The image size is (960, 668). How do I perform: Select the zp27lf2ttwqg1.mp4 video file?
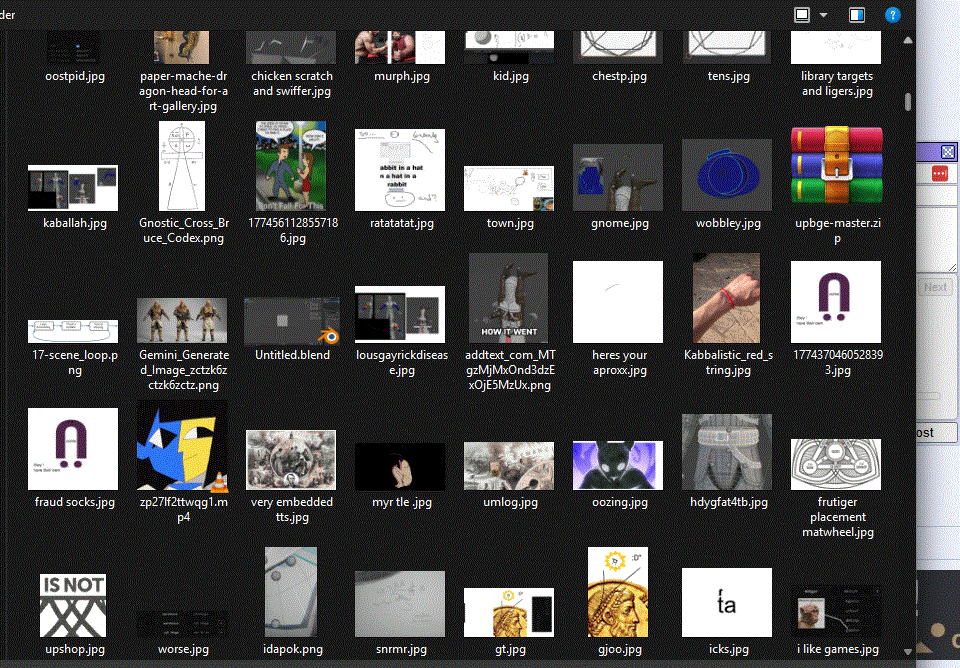point(182,447)
